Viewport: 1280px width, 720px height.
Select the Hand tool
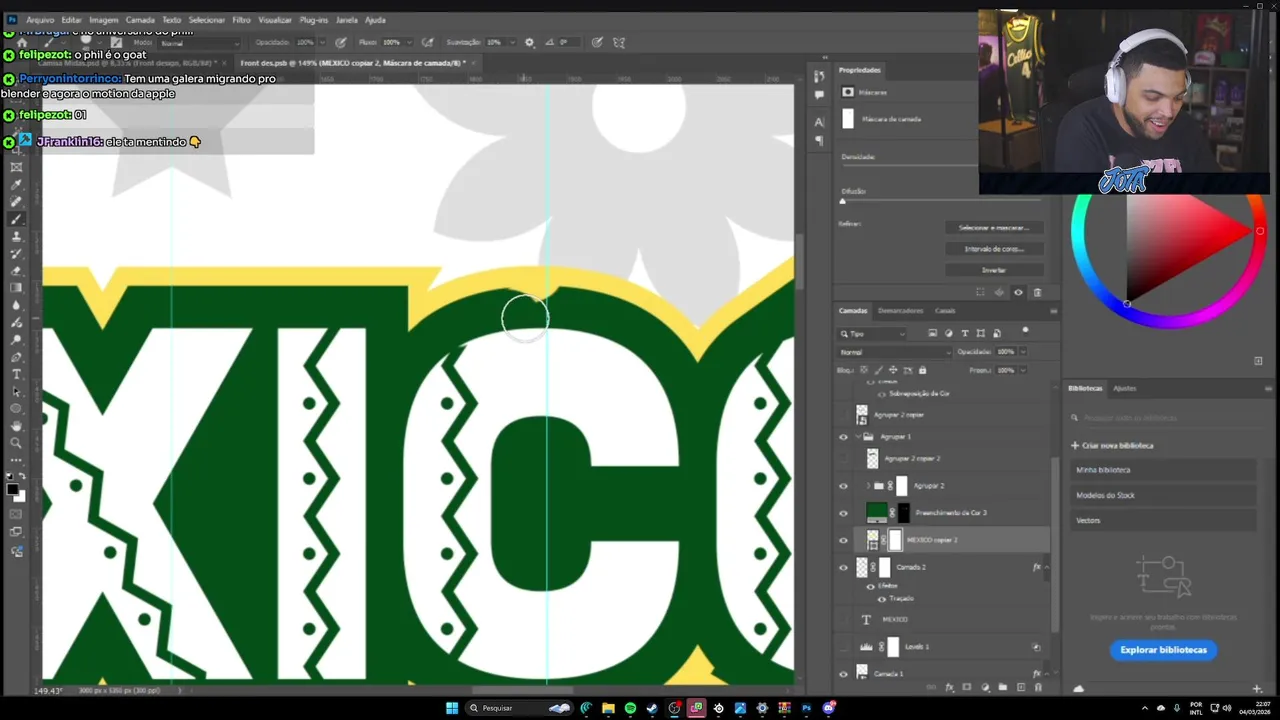point(16,425)
